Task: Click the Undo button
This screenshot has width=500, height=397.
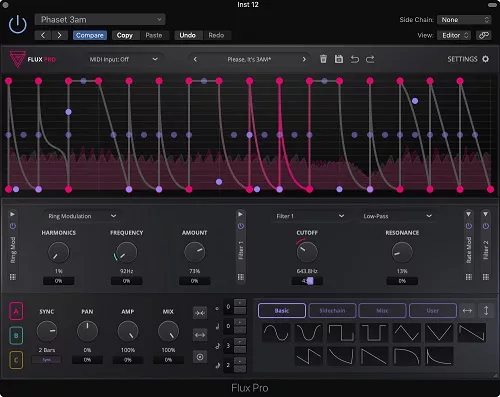Action: tap(187, 35)
